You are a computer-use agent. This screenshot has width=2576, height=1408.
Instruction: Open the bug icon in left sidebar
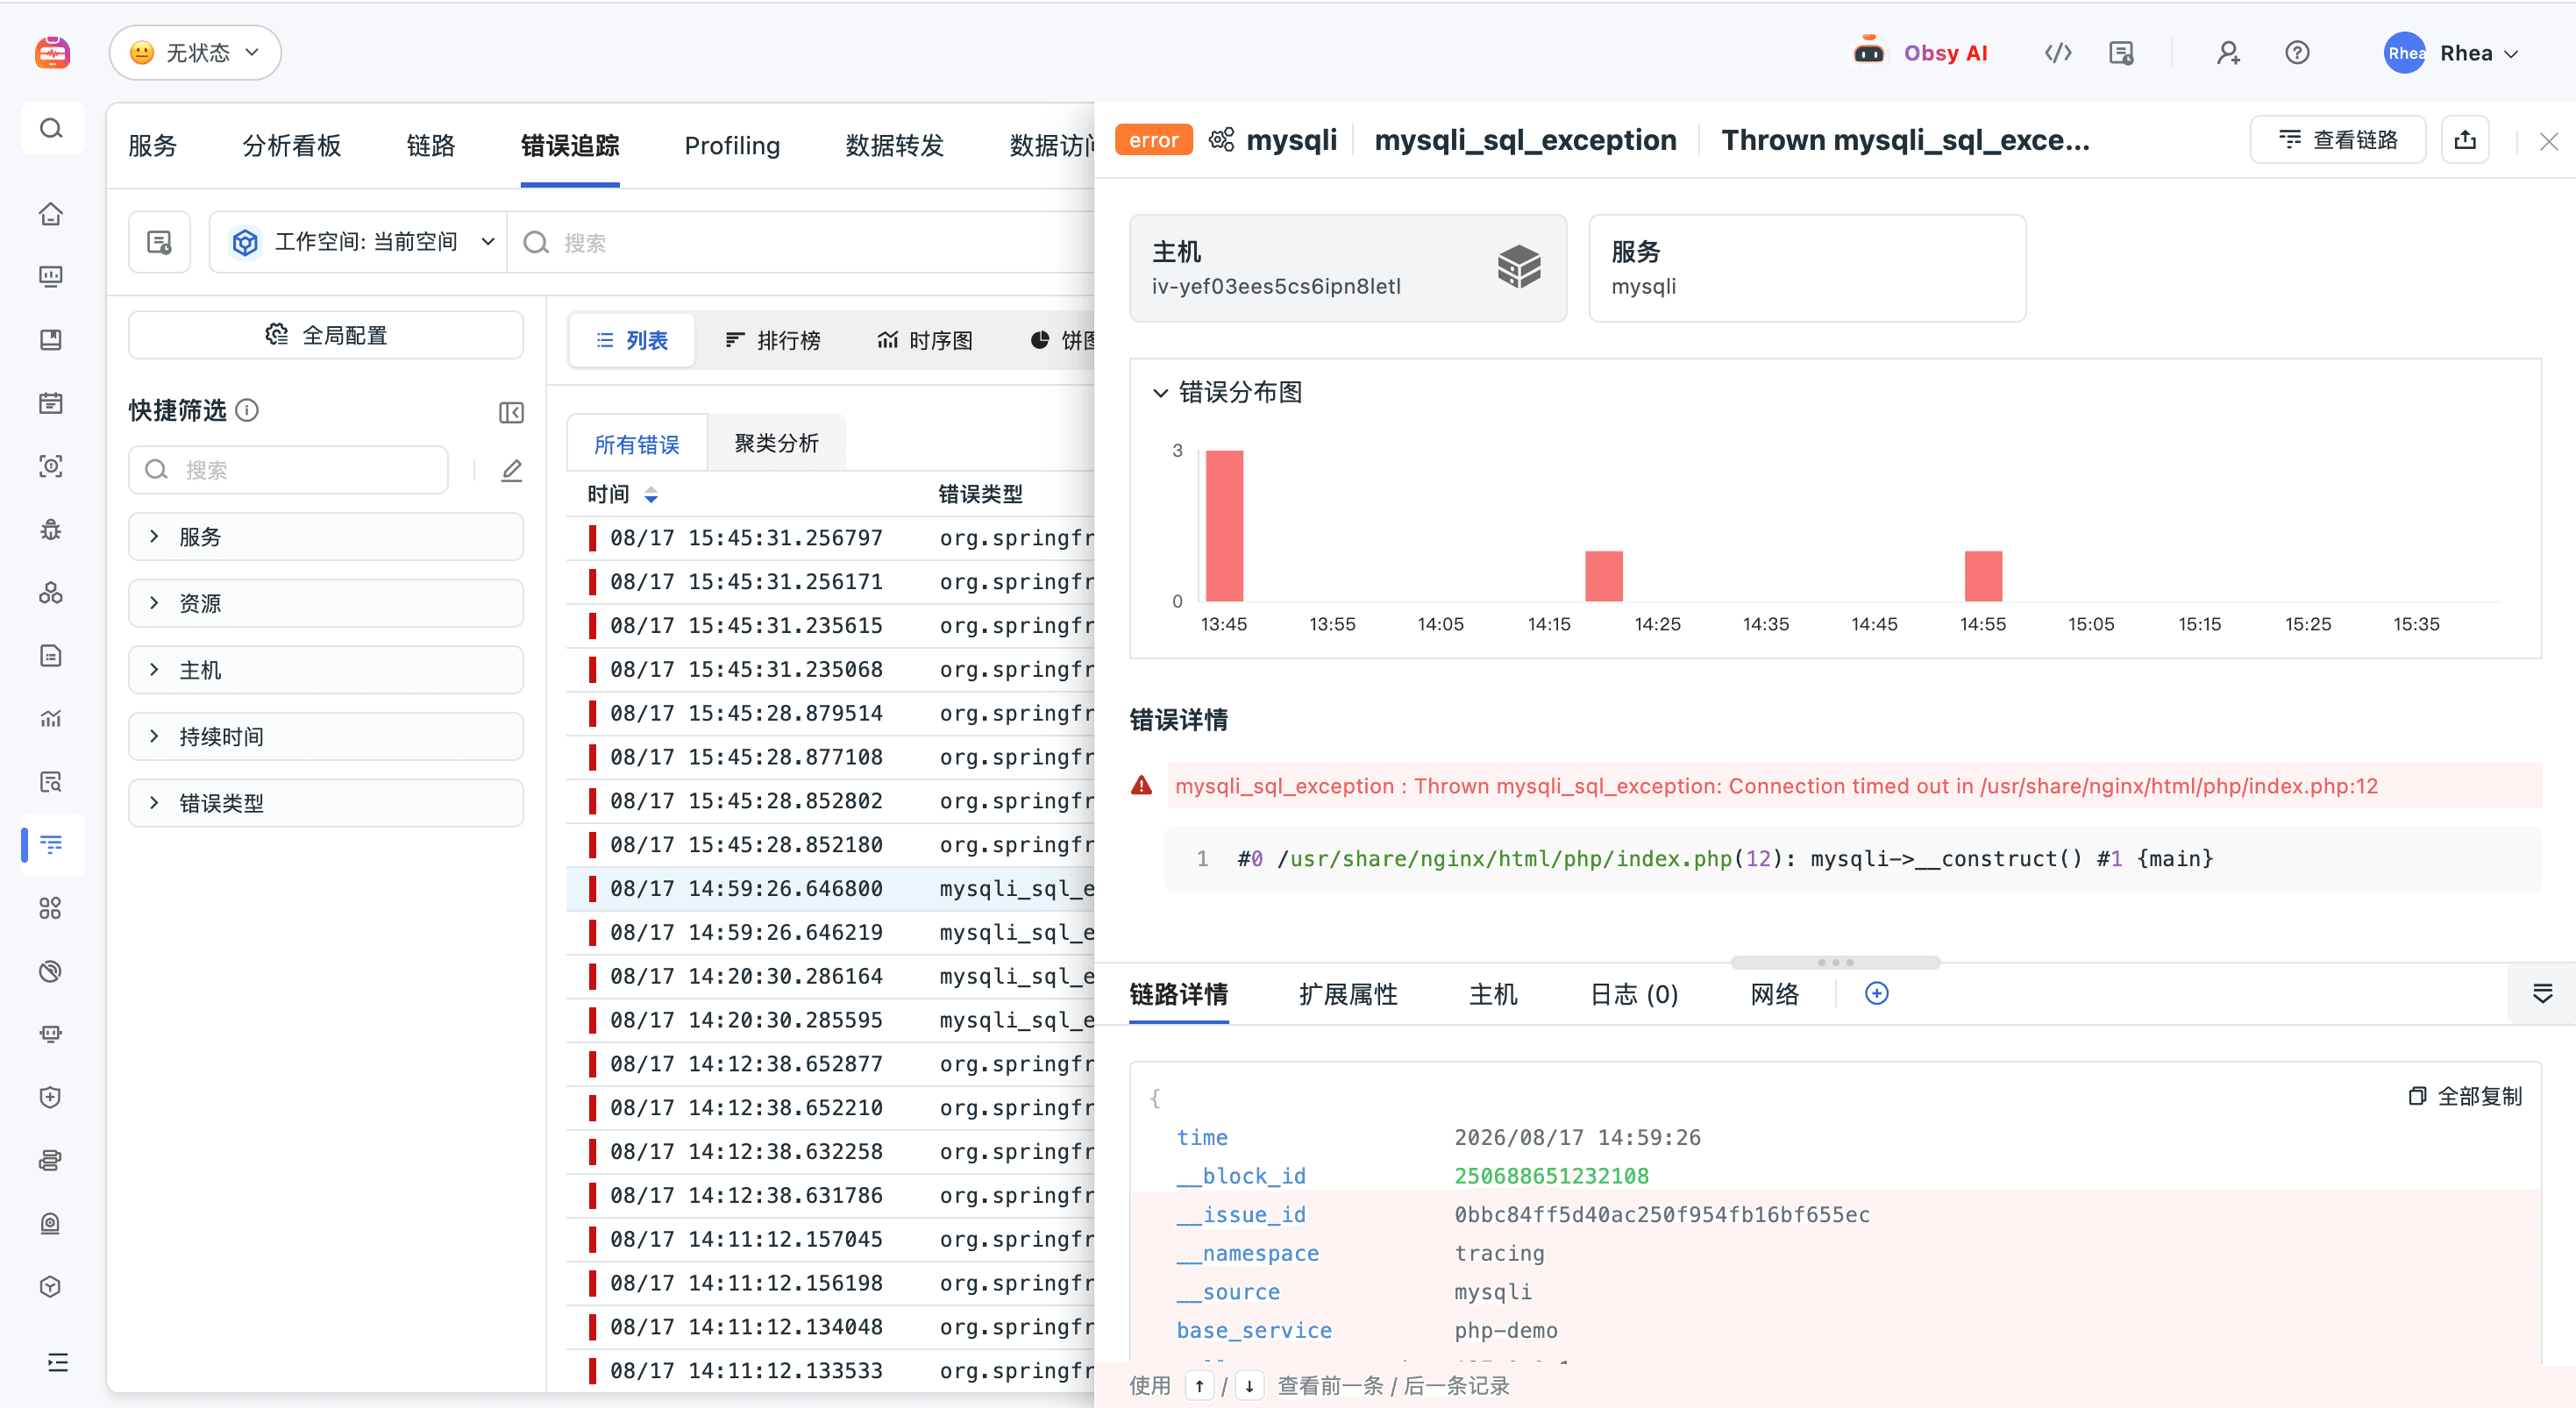tap(51, 529)
